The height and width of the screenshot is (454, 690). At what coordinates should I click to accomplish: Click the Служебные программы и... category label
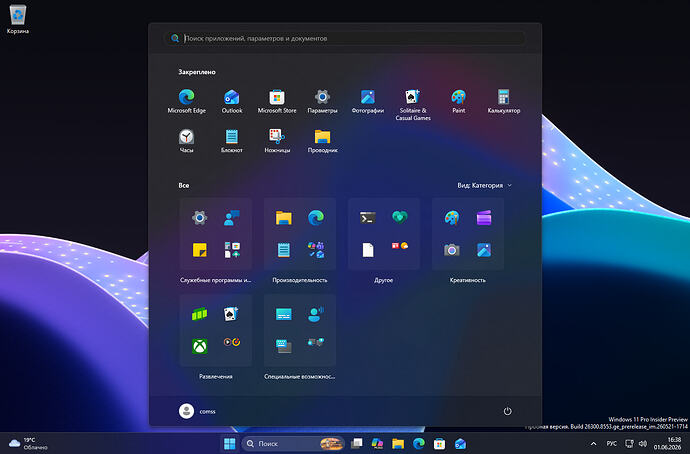click(x=216, y=280)
